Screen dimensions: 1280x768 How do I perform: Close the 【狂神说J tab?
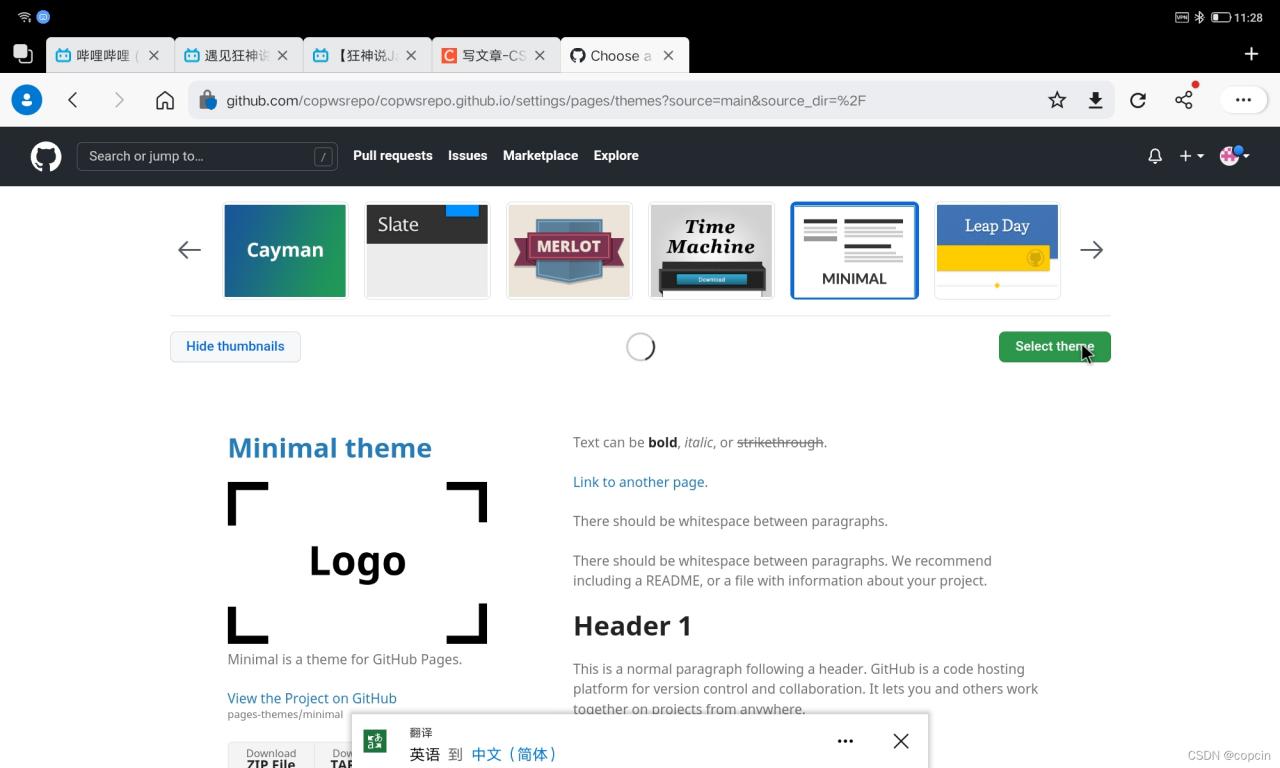point(411,56)
